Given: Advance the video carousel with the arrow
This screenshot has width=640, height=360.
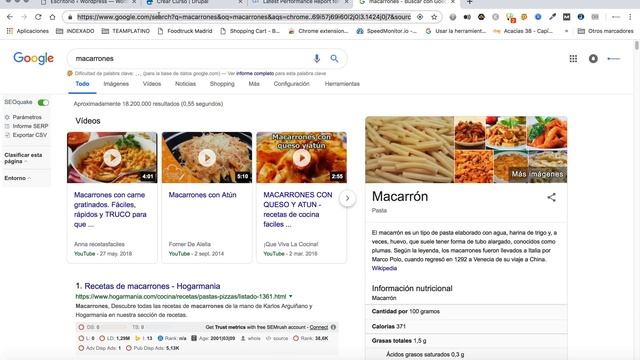Looking at the screenshot, I should pos(347,198).
